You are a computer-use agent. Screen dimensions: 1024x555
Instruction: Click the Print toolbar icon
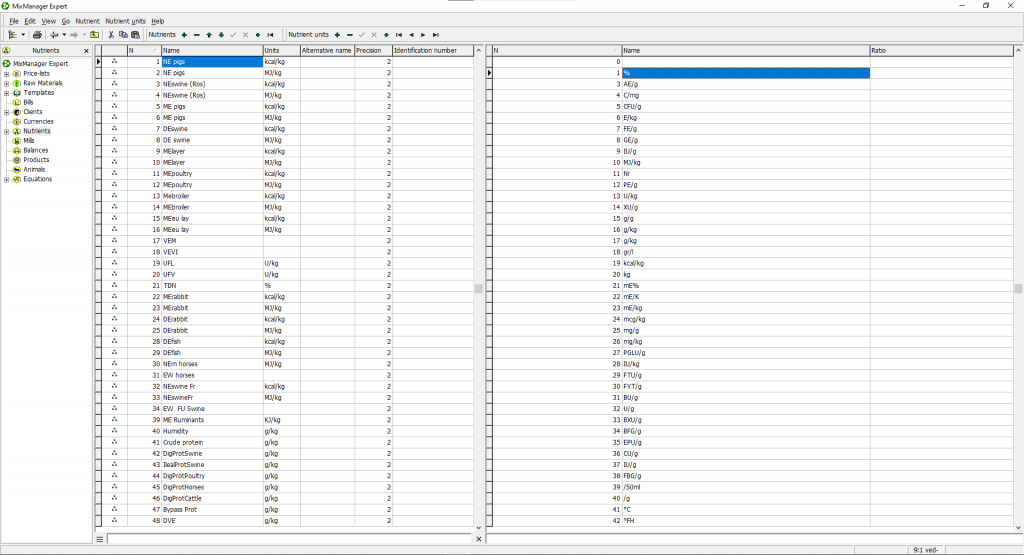[x=37, y=35]
